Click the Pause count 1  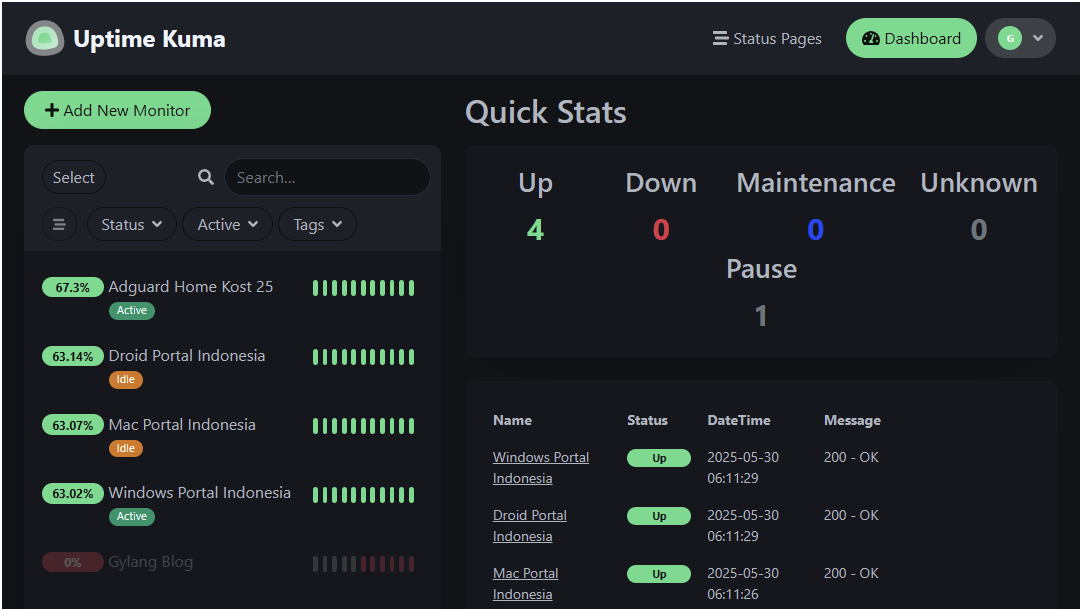pos(761,316)
